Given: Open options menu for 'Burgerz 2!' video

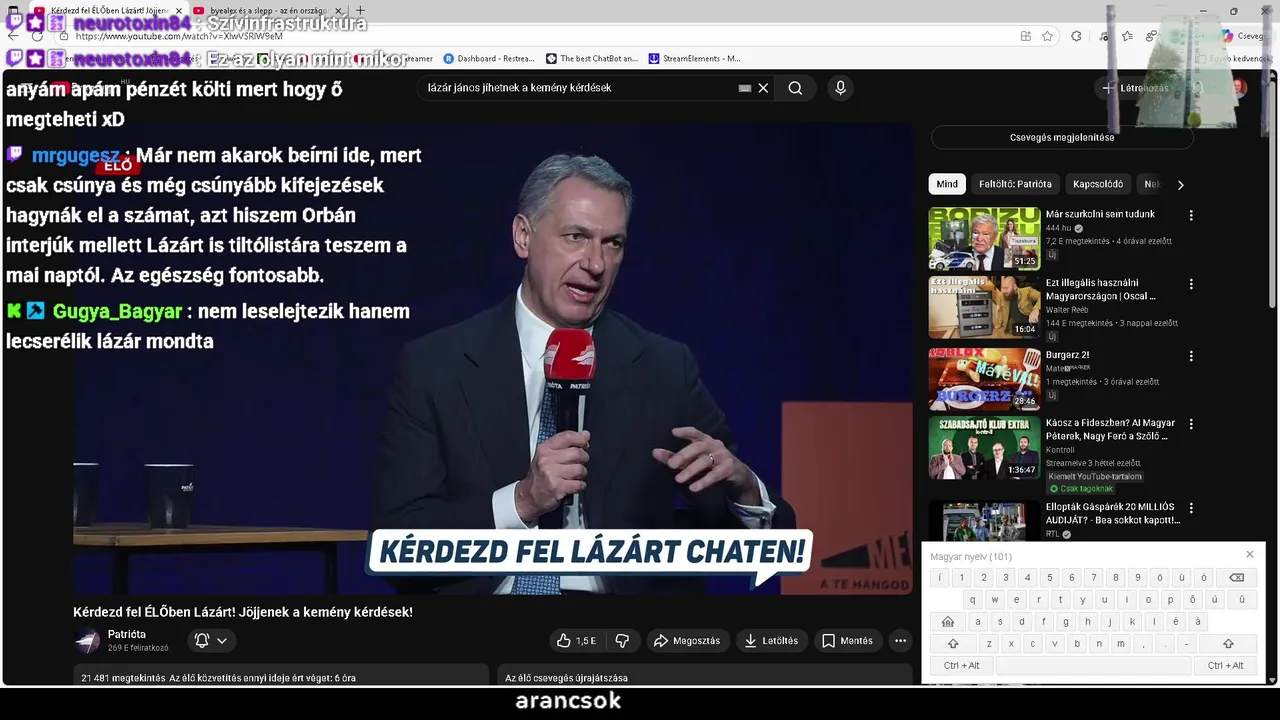Looking at the screenshot, I should [x=1191, y=356].
